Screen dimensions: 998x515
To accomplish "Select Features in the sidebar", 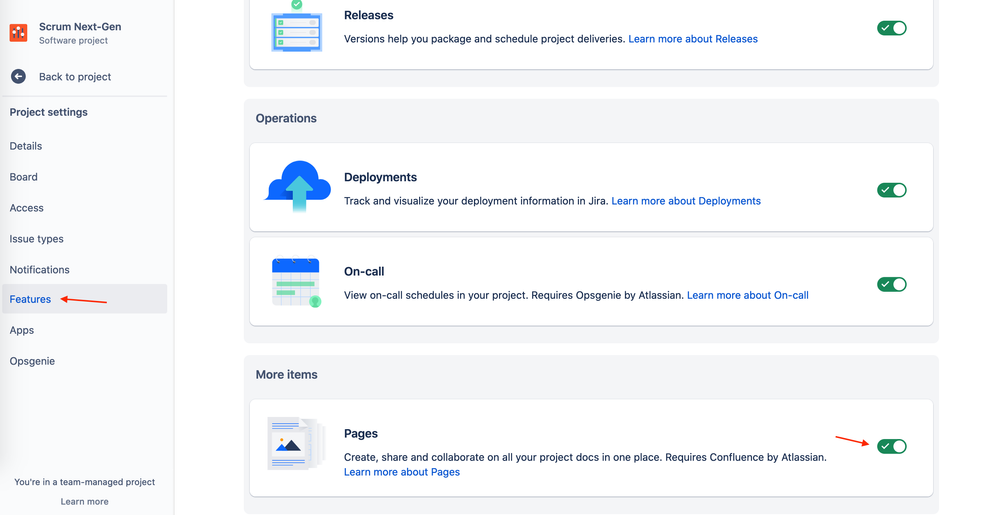I will [x=85, y=299].
